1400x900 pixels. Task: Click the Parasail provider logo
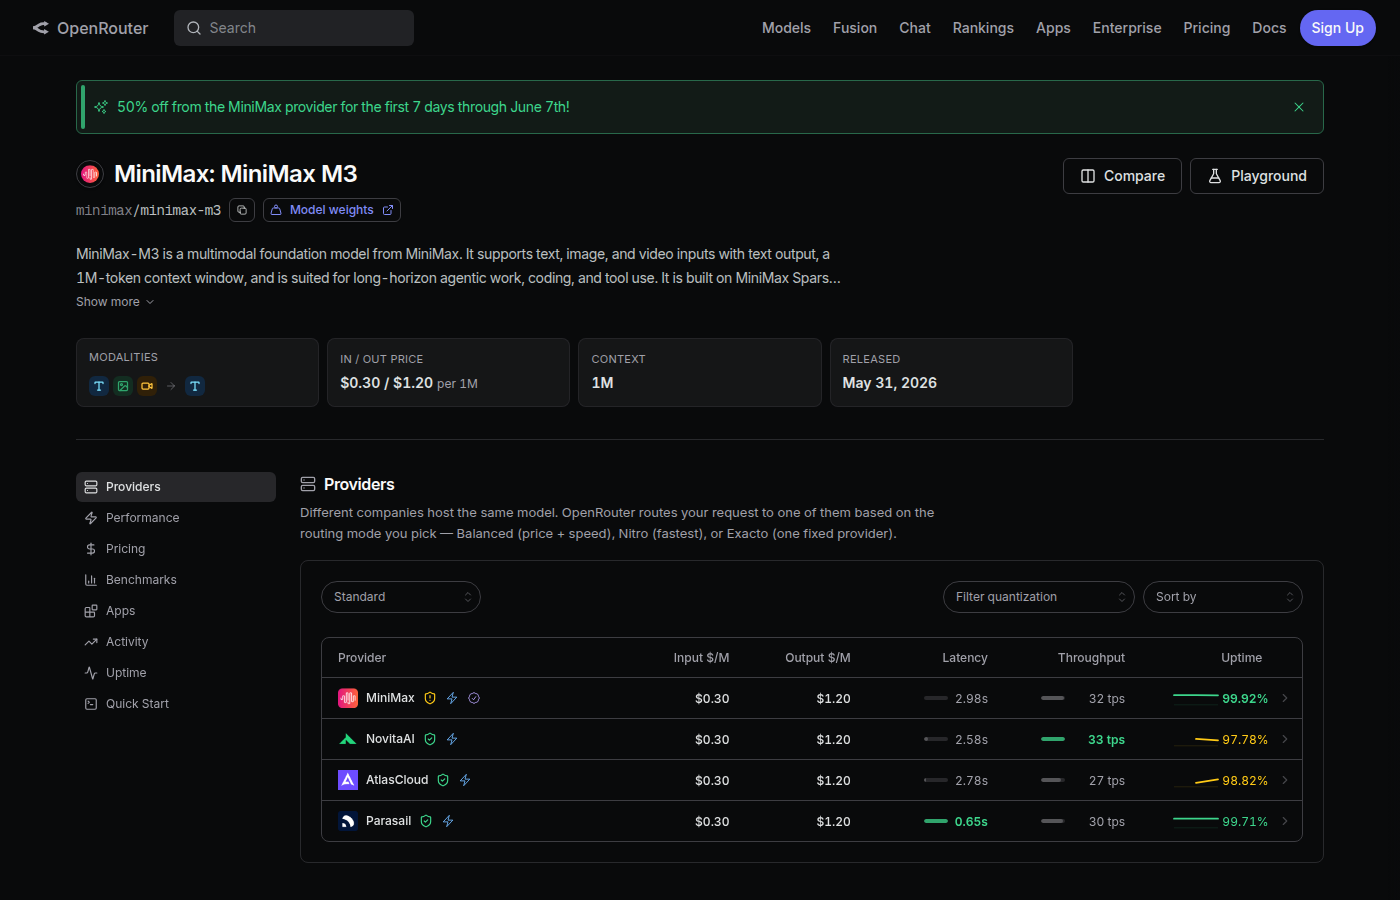tap(348, 821)
